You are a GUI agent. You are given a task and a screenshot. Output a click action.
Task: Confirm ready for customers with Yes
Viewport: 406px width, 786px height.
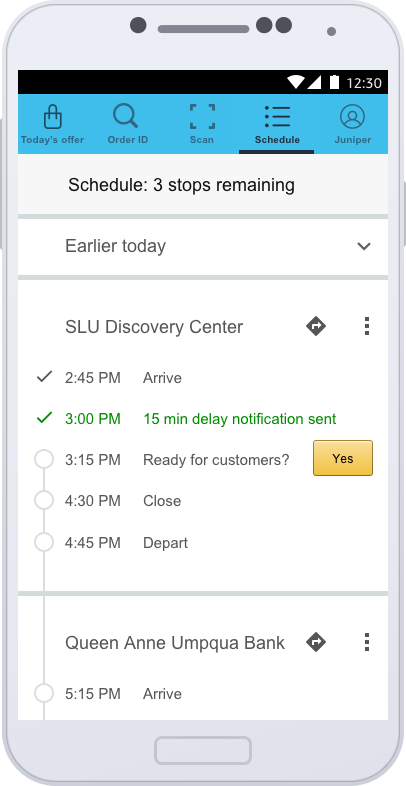pos(343,458)
